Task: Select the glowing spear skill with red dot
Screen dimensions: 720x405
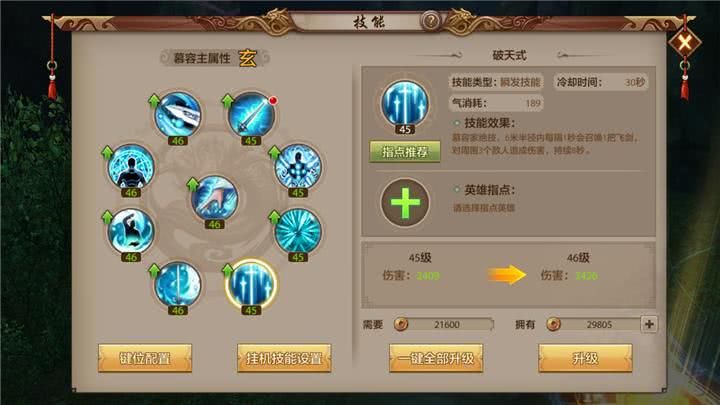Action: 251,115
